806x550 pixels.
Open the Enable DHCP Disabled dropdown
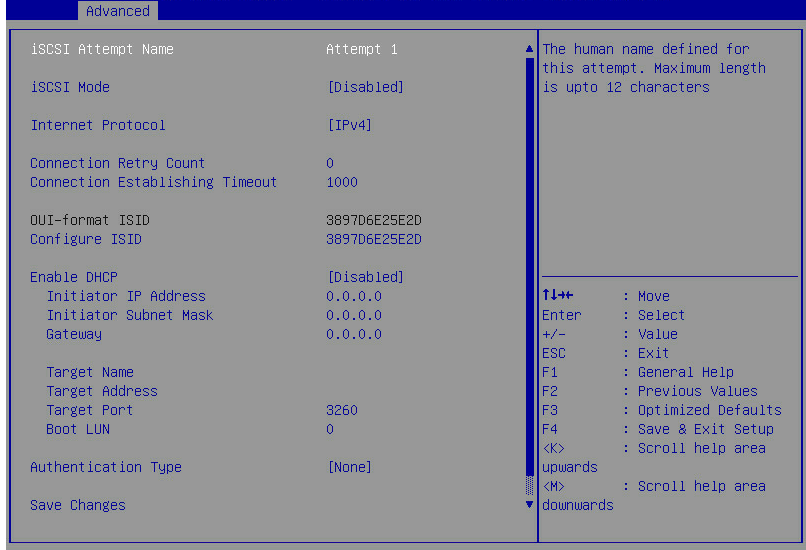(365, 278)
